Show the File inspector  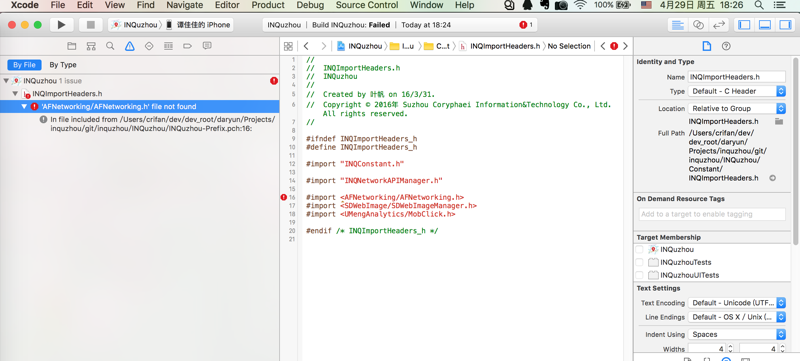pos(707,46)
